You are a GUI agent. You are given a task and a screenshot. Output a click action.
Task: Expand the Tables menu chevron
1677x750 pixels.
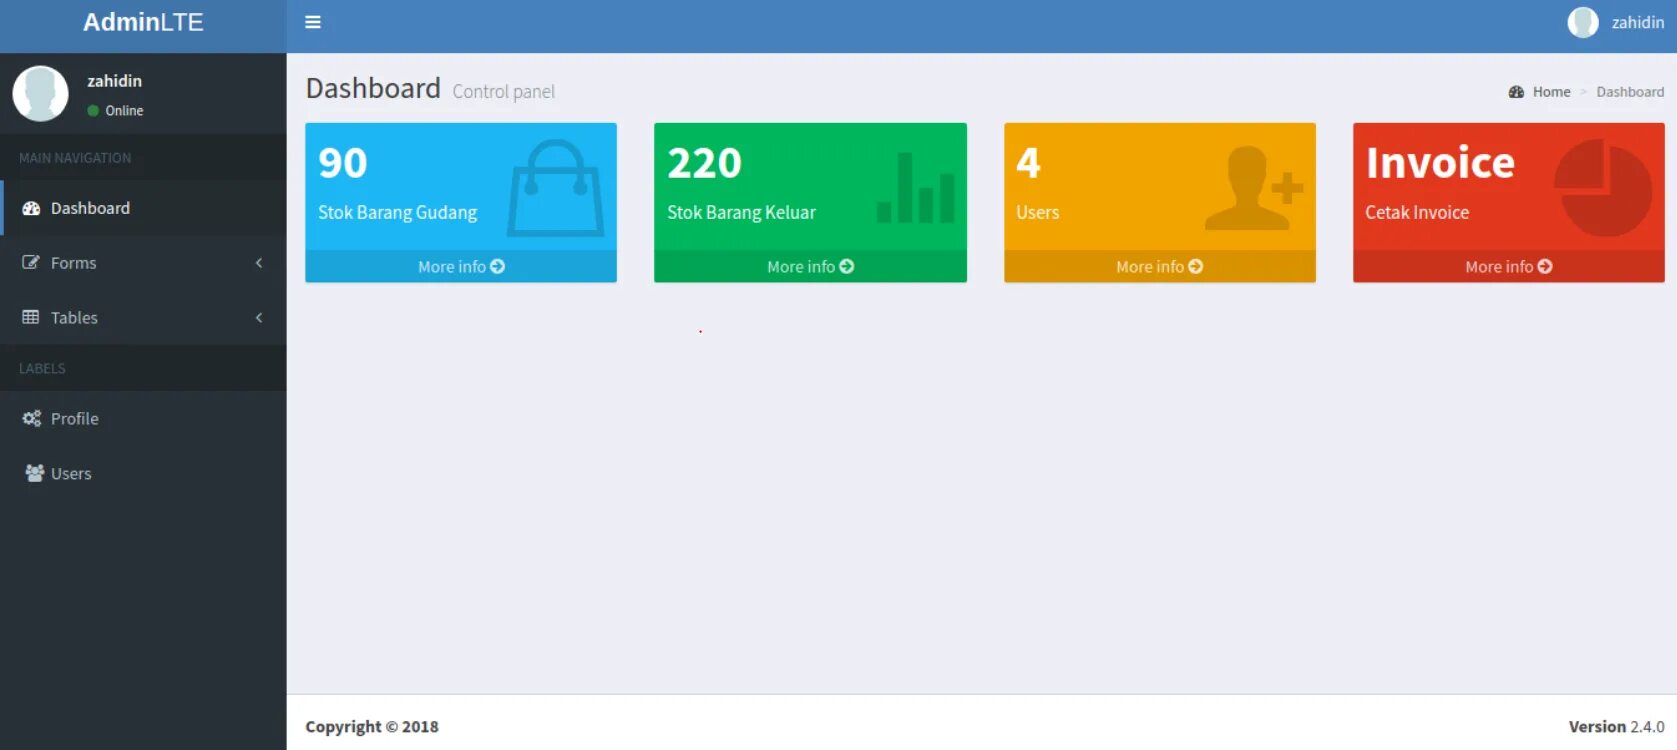click(x=259, y=317)
